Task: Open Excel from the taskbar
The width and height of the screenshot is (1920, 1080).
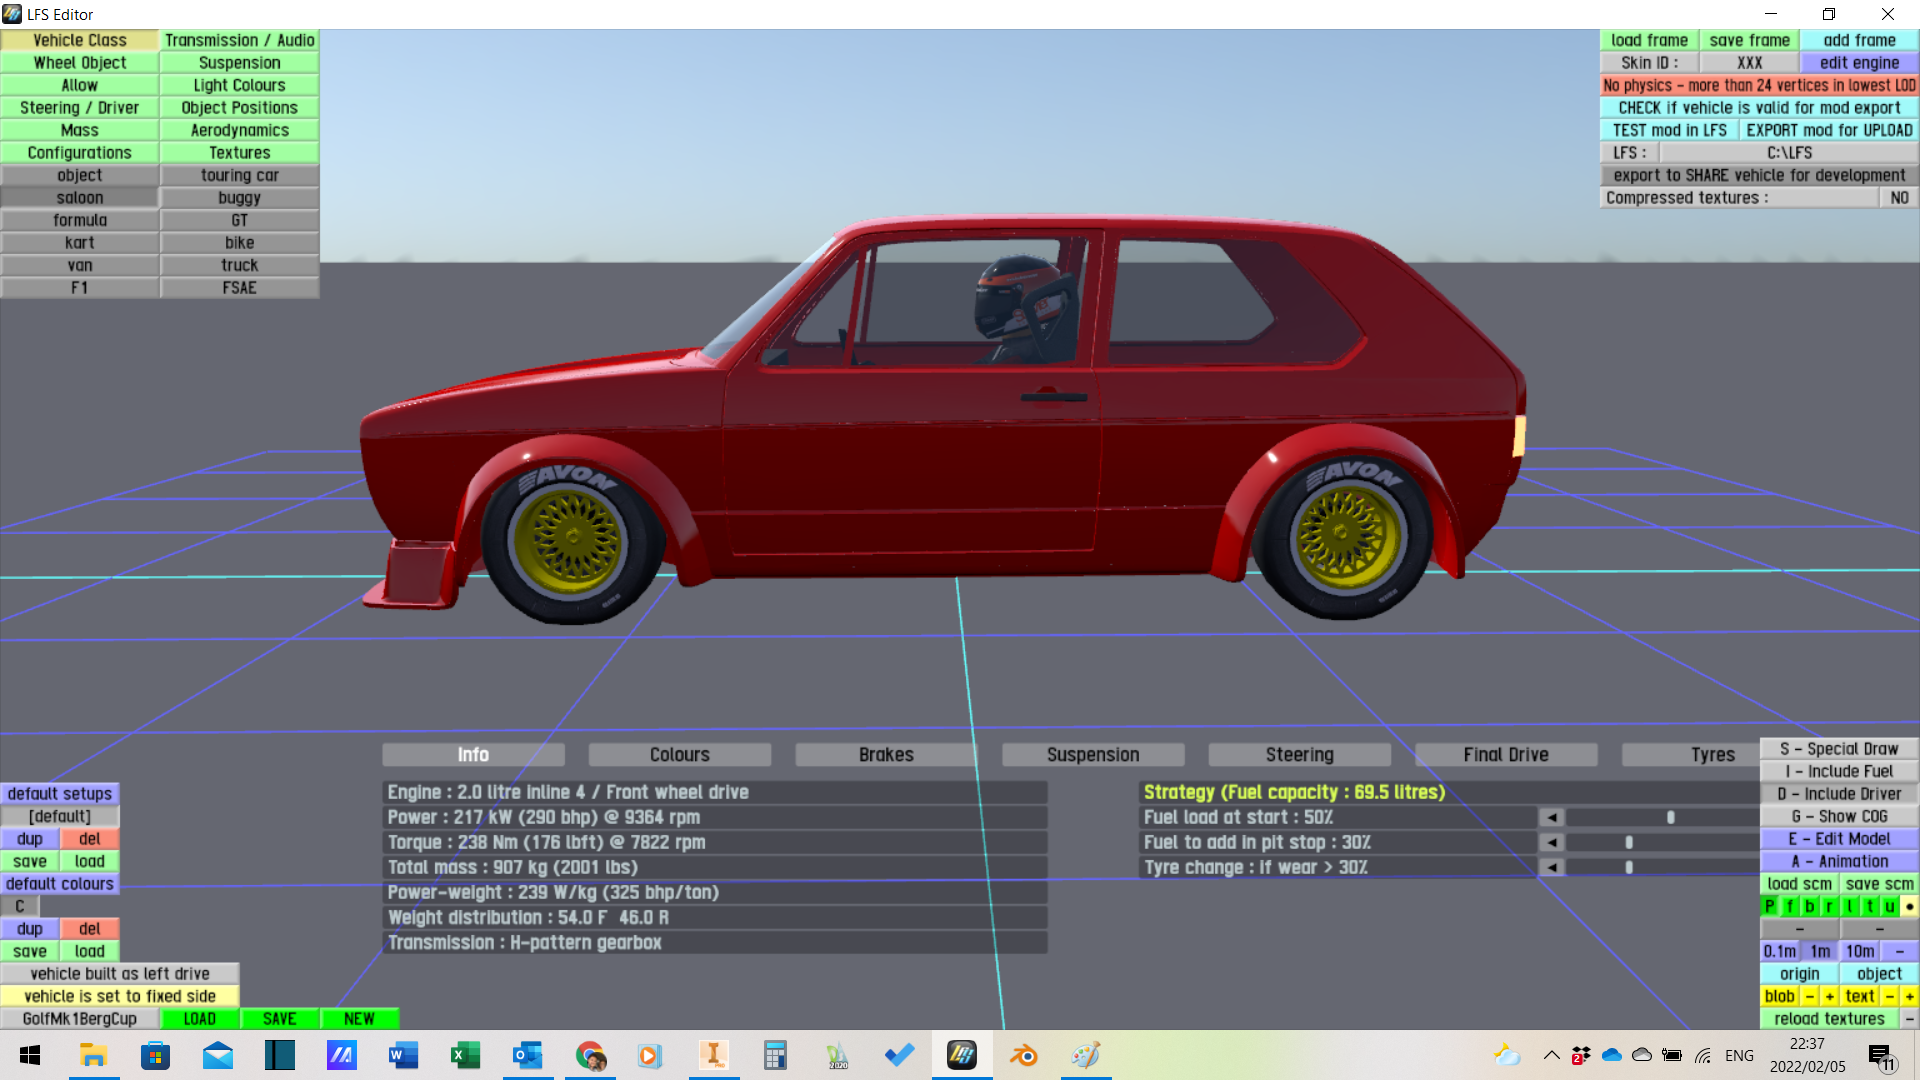Action: click(465, 1055)
